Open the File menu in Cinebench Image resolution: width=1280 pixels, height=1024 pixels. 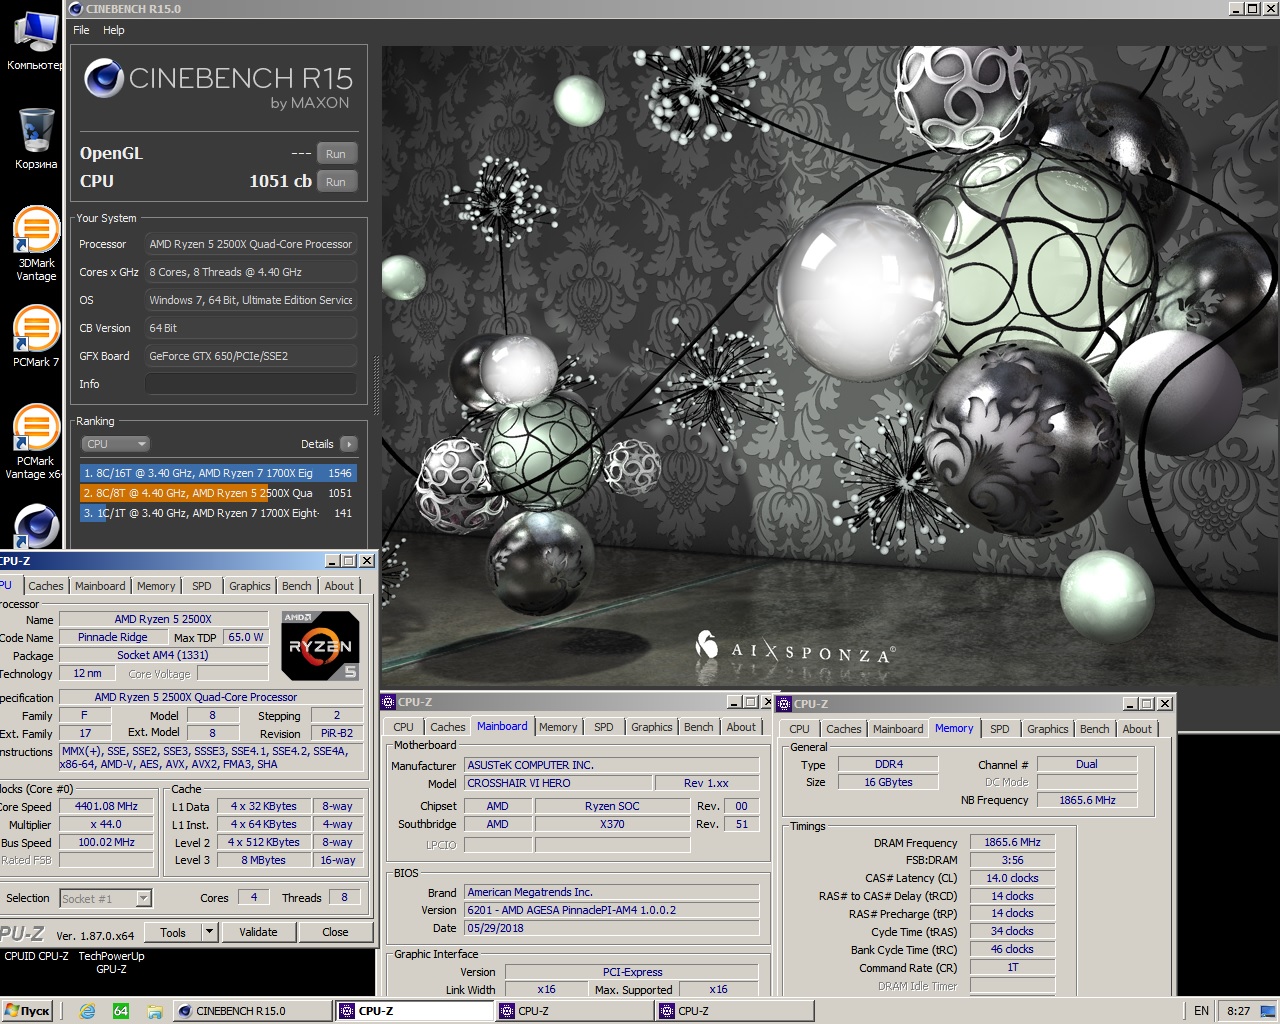tap(81, 30)
